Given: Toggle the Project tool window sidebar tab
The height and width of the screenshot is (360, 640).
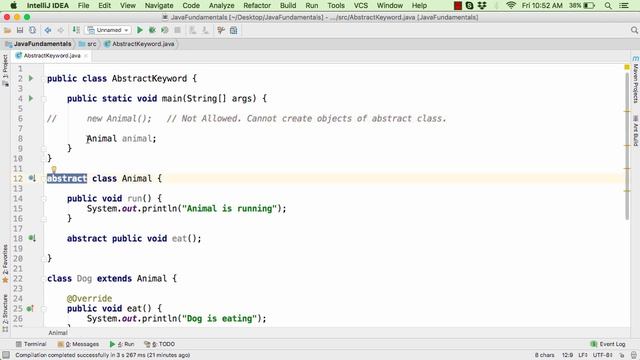Looking at the screenshot, I should point(5,70).
